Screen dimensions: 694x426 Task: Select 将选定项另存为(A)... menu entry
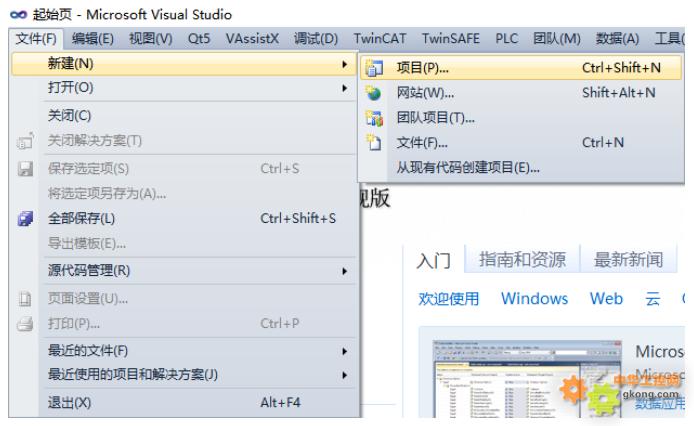pos(184,194)
